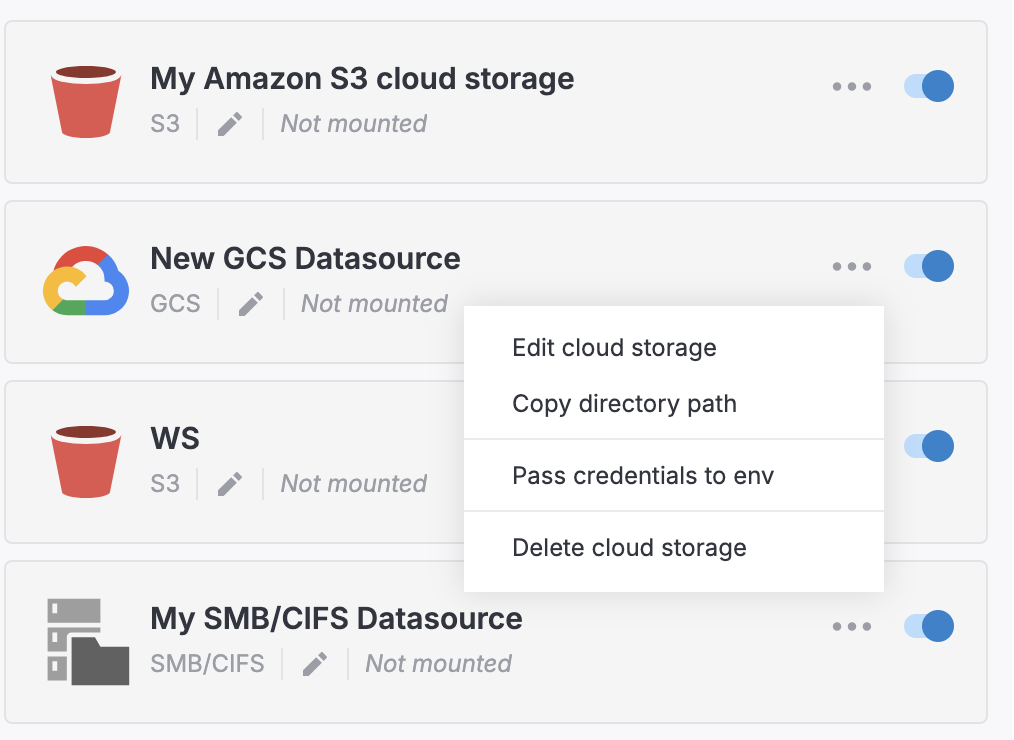Click Delete cloud storage

pos(628,548)
